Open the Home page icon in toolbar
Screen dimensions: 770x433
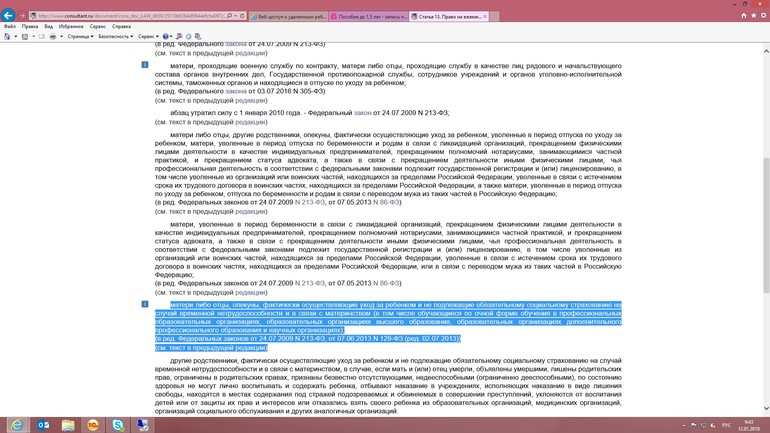point(745,16)
